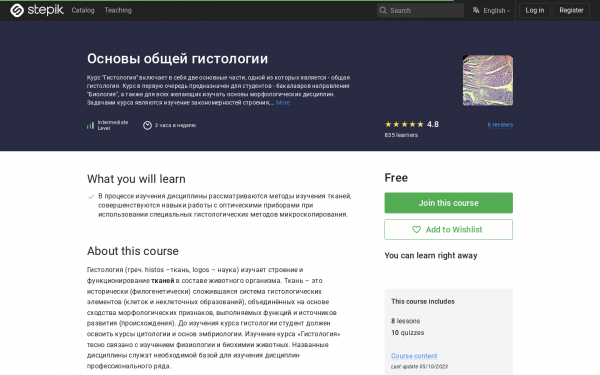Click the 8 lessons text
The height and width of the screenshot is (375, 600).
pos(406,321)
